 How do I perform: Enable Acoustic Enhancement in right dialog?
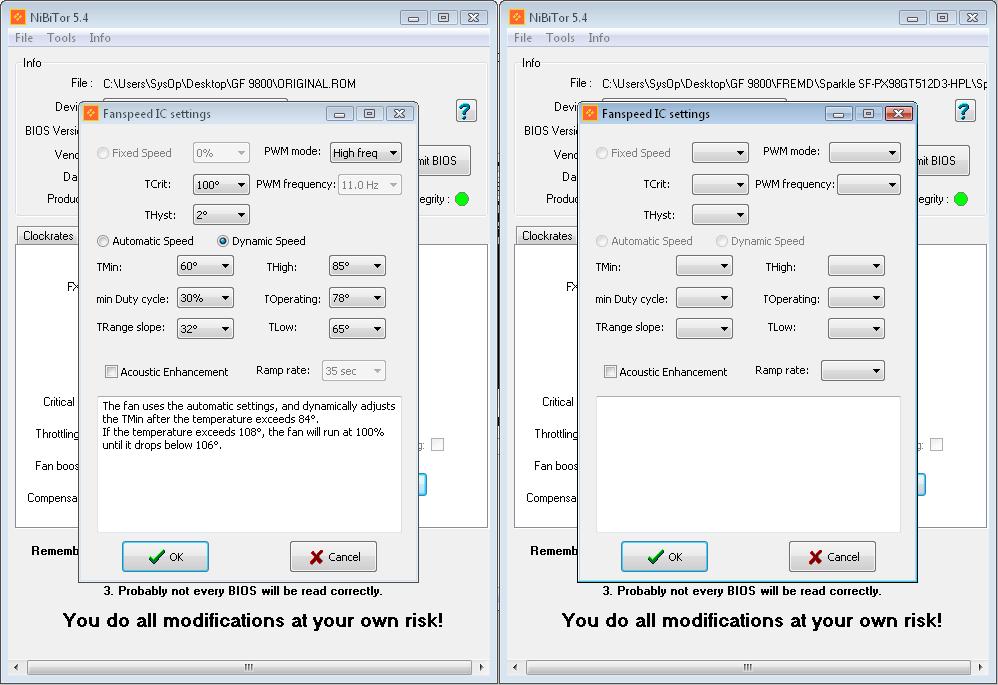click(666, 372)
